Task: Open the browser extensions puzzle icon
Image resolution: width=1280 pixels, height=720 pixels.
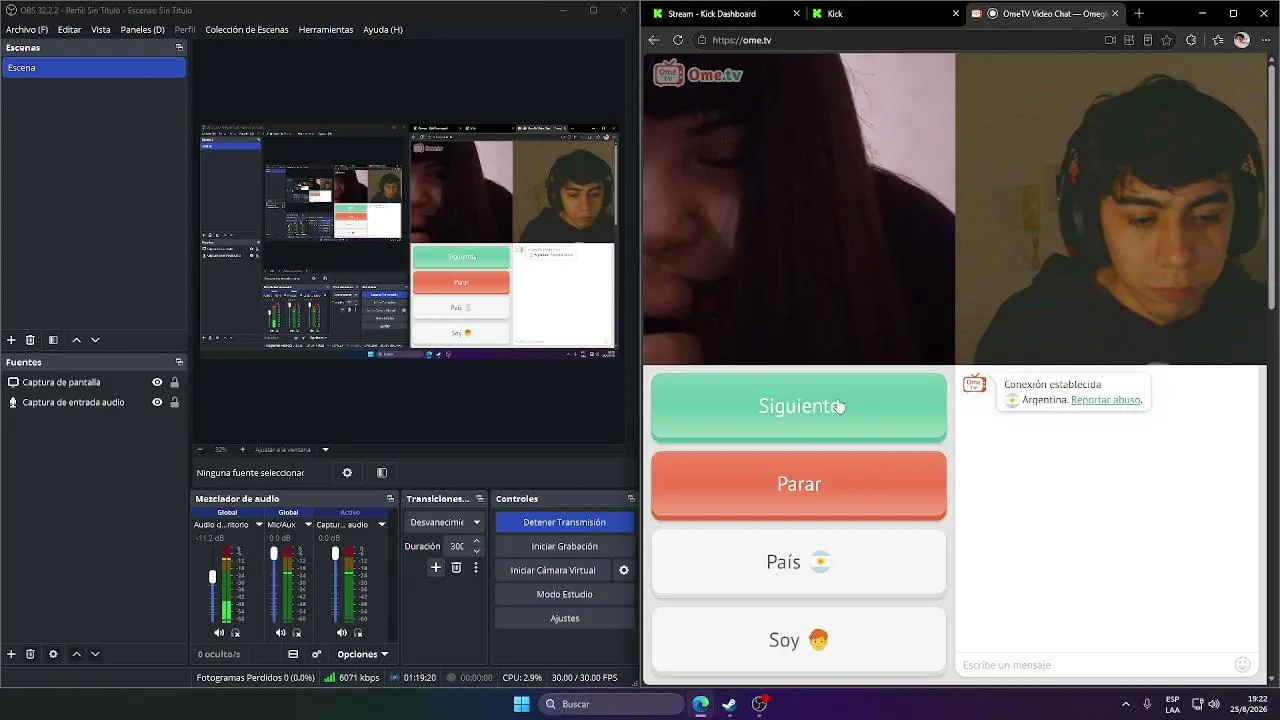Action: [x=1191, y=40]
